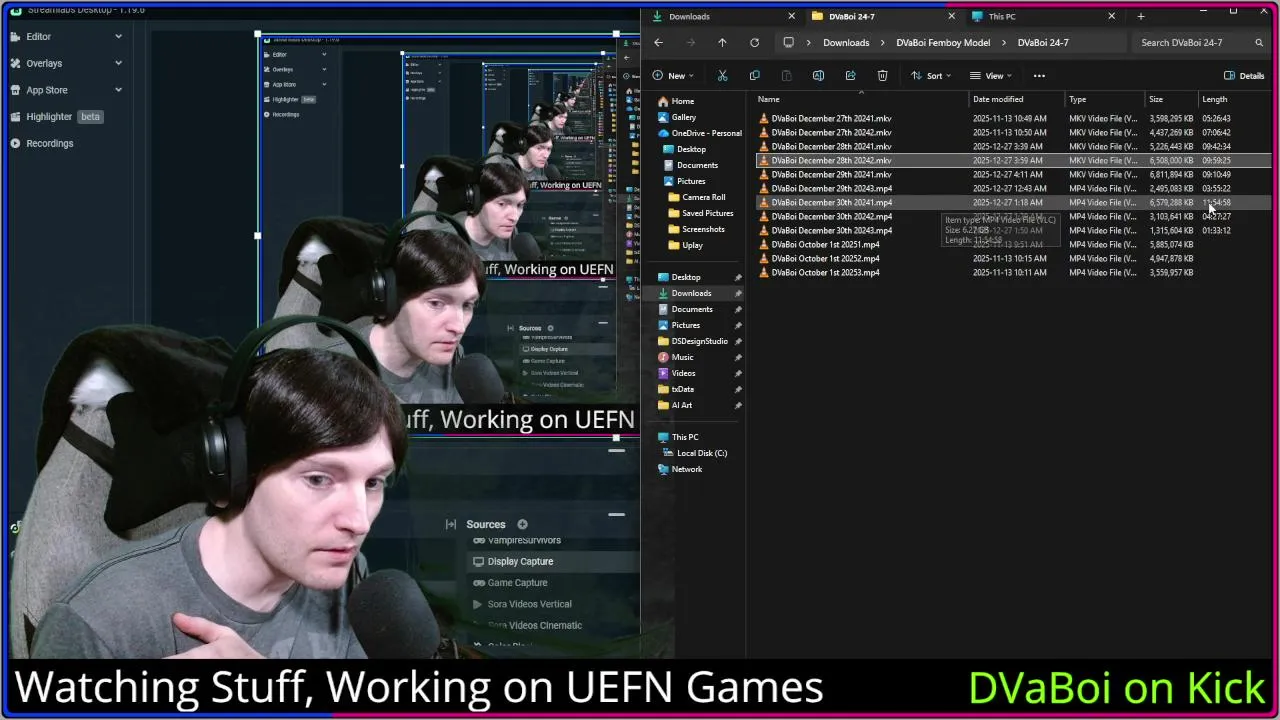Delete the selected file

882,76
